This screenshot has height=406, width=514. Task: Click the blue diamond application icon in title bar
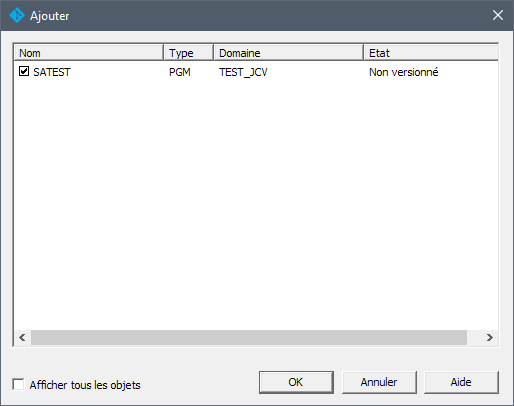coord(17,15)
